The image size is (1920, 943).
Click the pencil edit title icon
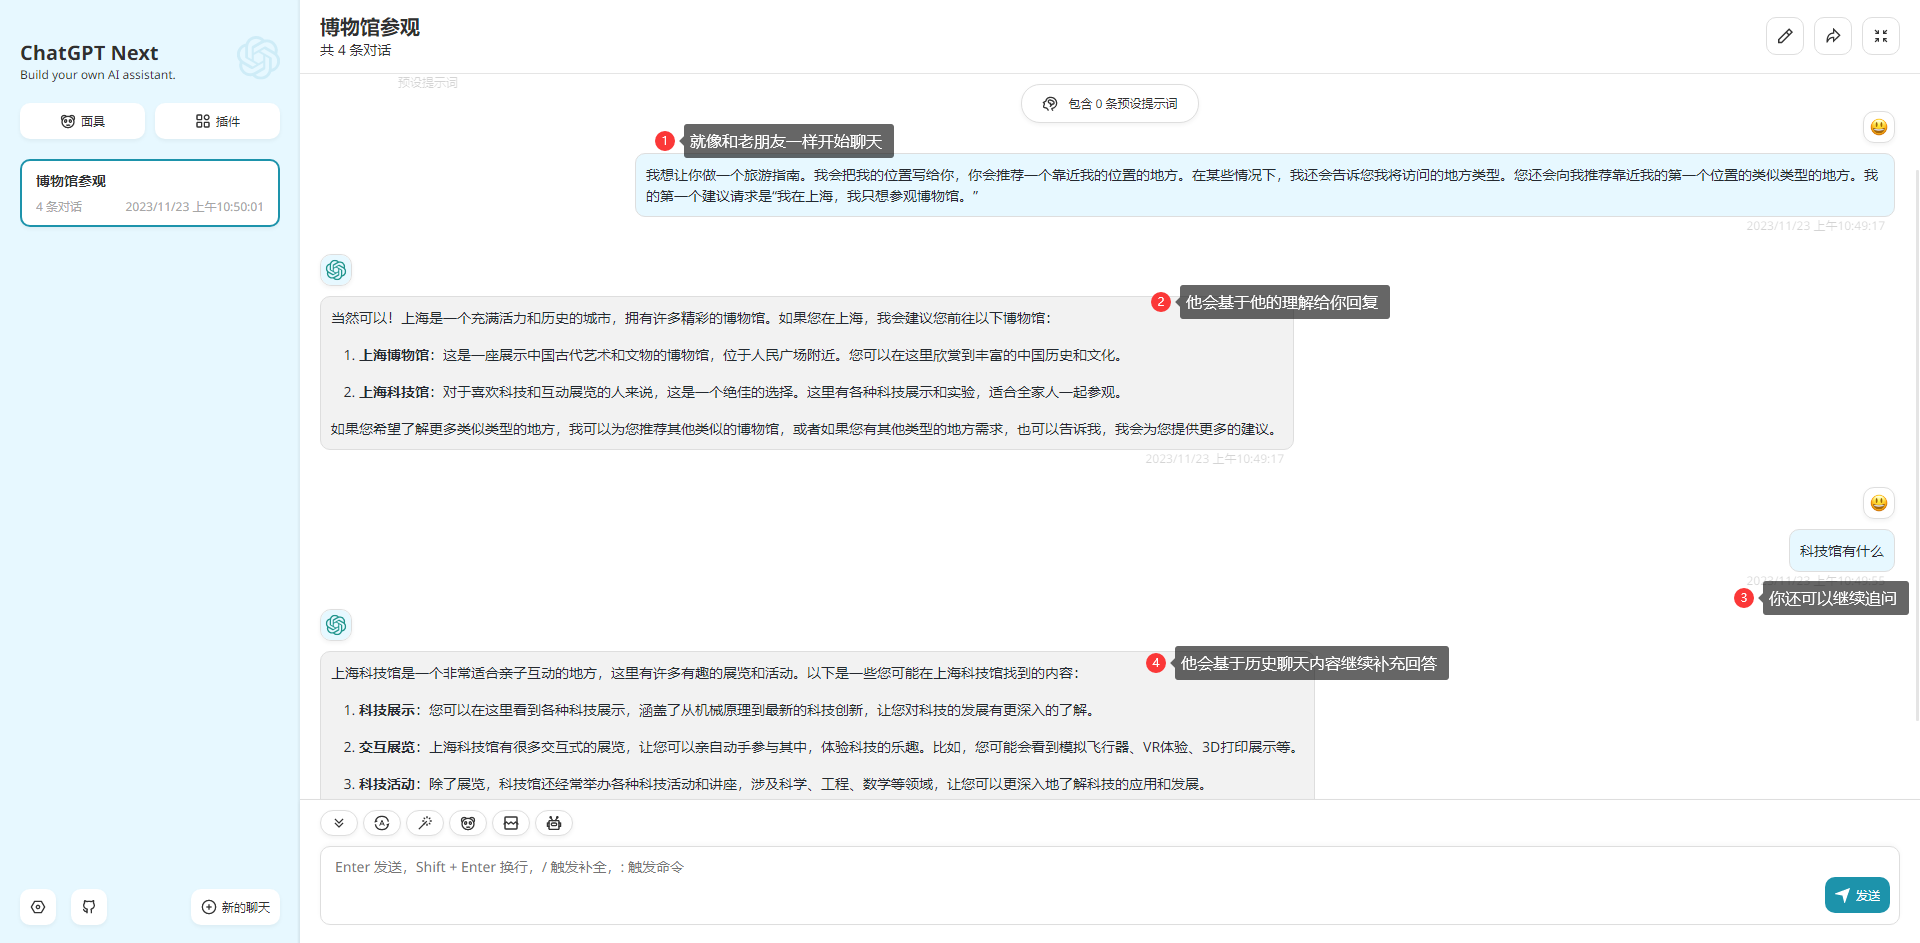(1785, 36)
